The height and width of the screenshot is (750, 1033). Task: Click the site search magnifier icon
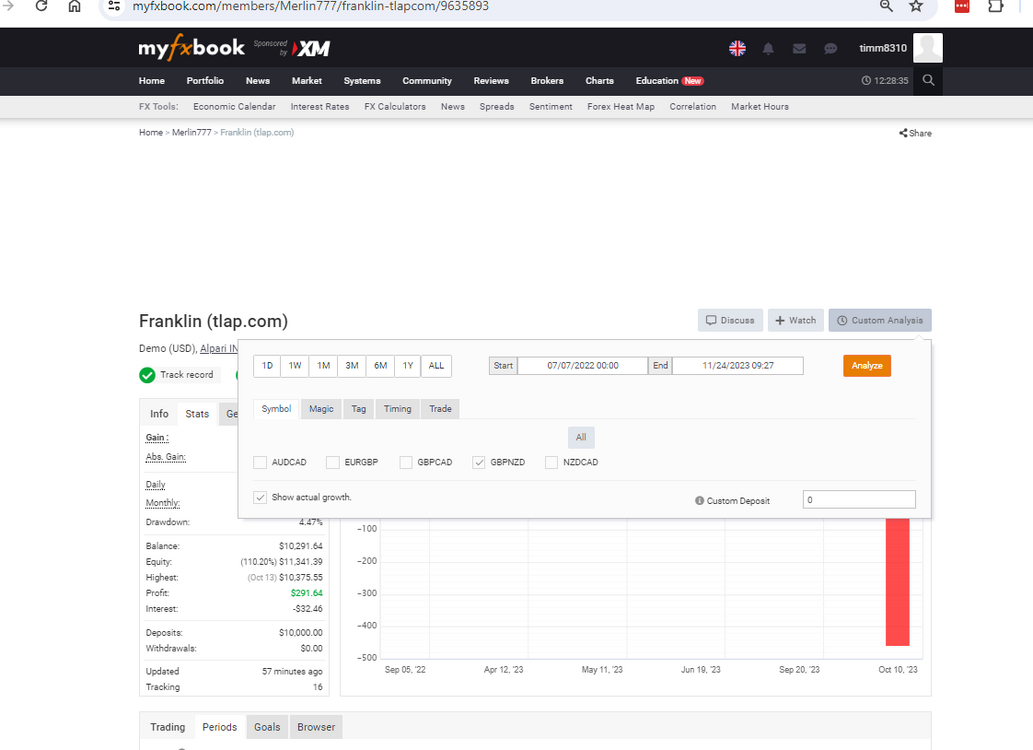point(928,80)
